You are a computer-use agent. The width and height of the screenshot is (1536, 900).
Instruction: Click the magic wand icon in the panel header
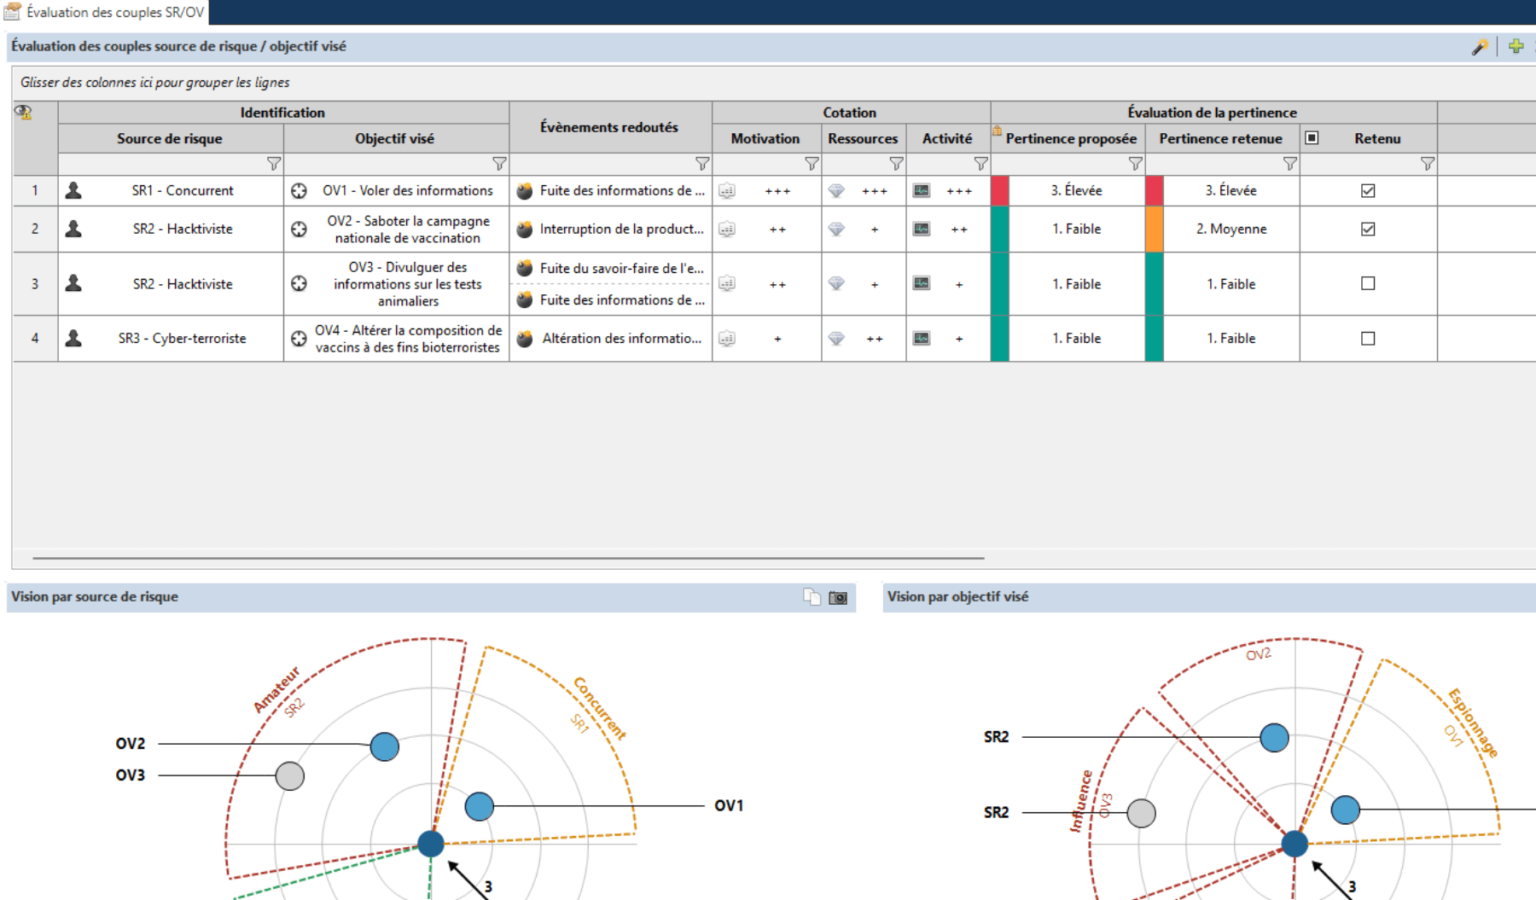click(x=1479, y=47)
